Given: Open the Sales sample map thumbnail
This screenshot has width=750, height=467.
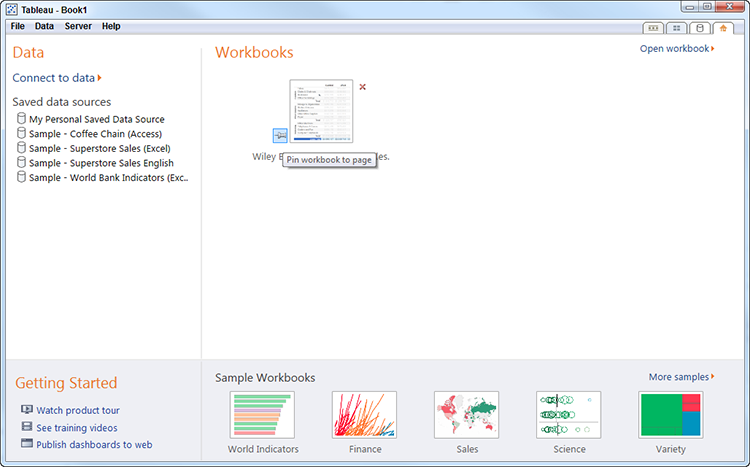Looking at the screenshot, I should pyautogui.click(x=466, y=415).
